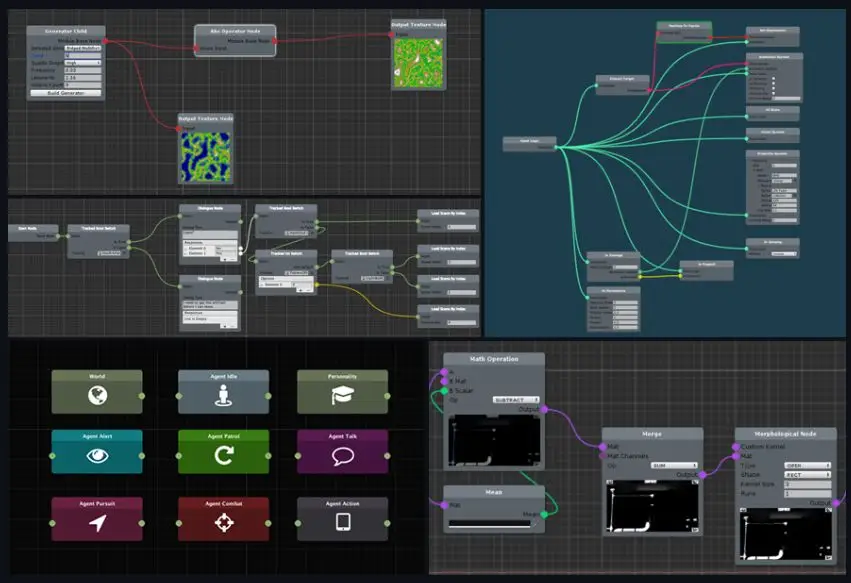Screen dimensions: 851x583
Task: Select the Abs Operator Node title
Action: 235,31
